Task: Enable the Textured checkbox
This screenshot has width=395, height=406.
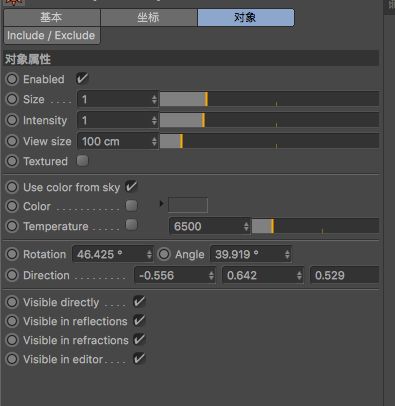Action: [82, 161]
